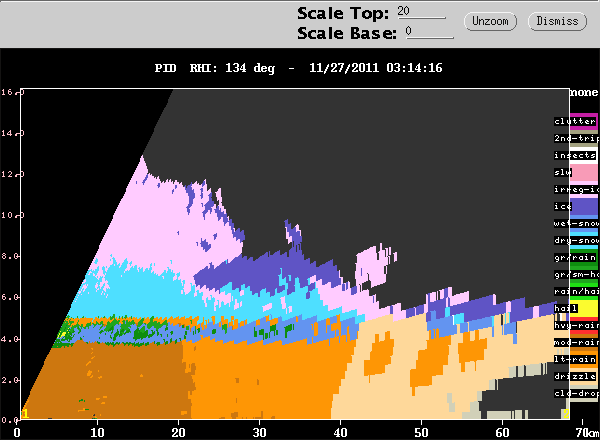
Task: Click the 'rain/hail' legend label
Action: click(577, 292)
